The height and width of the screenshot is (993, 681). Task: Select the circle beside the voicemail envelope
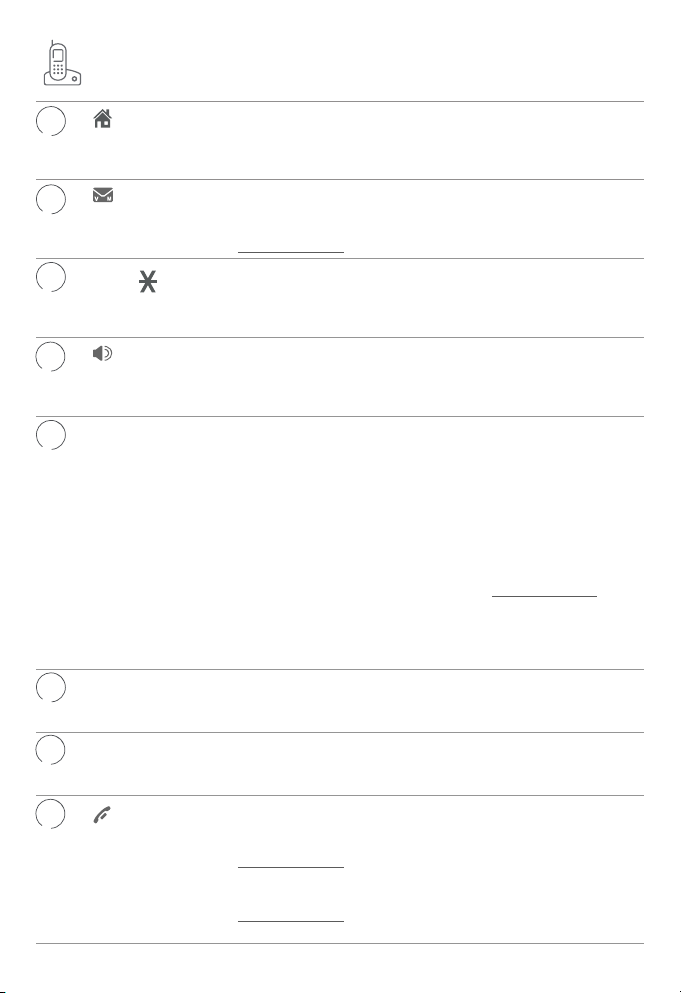51,199
